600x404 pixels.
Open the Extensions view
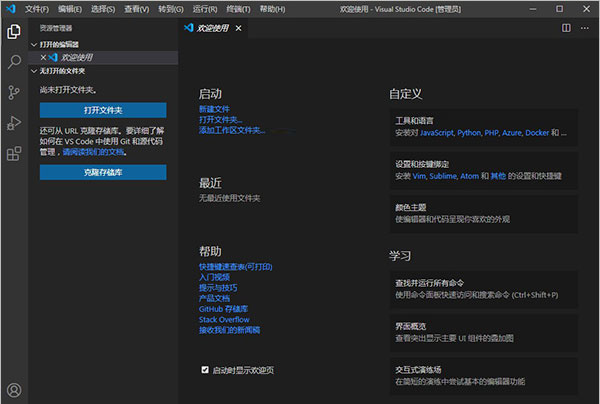click(14, 153)
